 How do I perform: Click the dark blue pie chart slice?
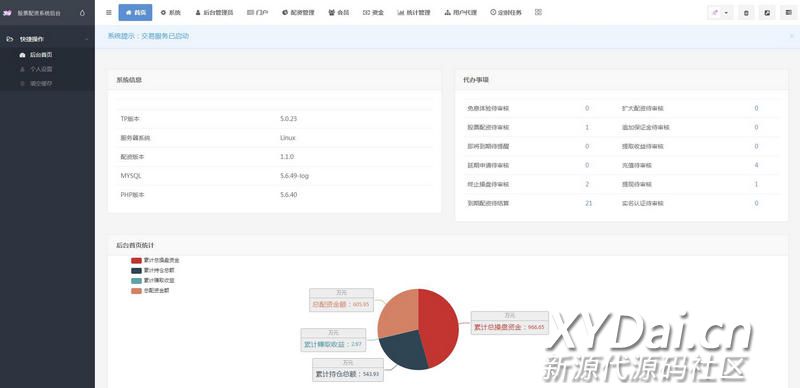[405, 349]
